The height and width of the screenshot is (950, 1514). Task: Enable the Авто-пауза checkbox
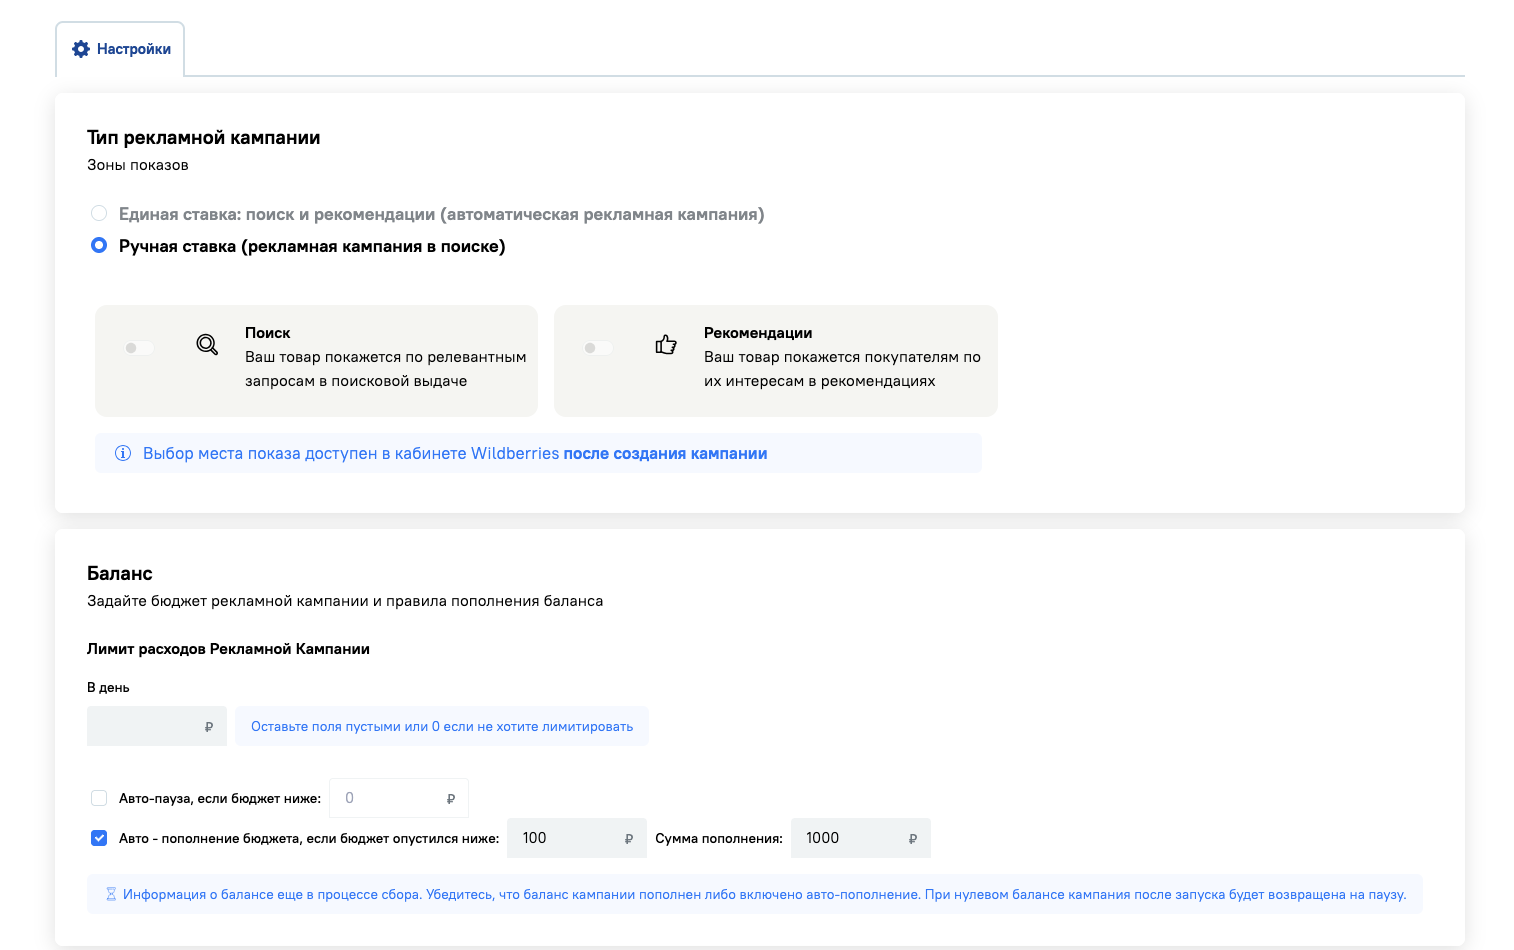(99, 798)
